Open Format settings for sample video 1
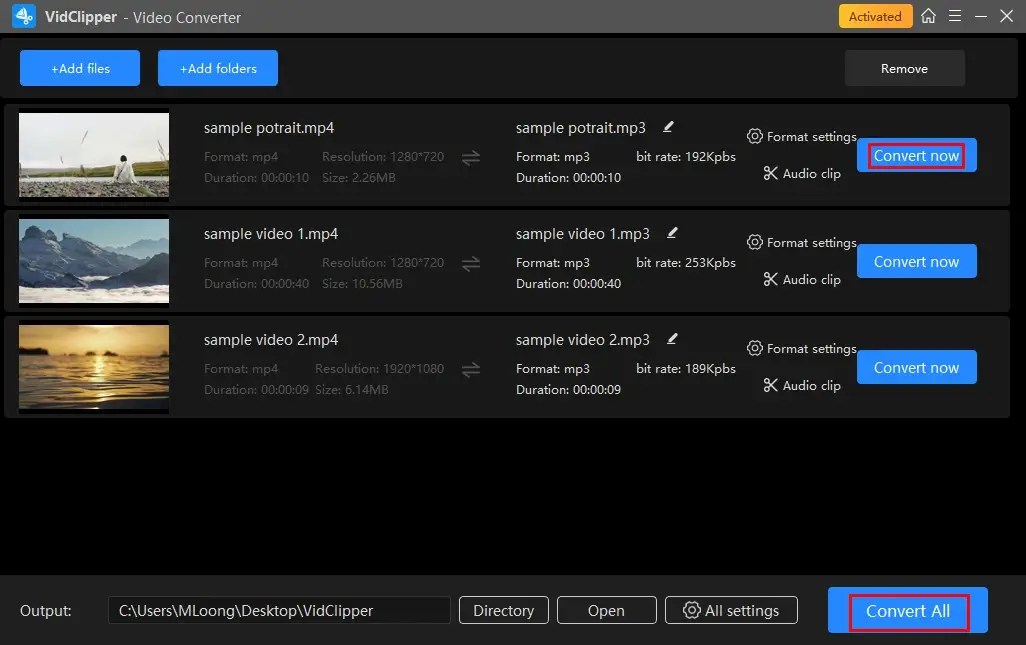The height and width of the screenshot is (645, 1026). 802,242
